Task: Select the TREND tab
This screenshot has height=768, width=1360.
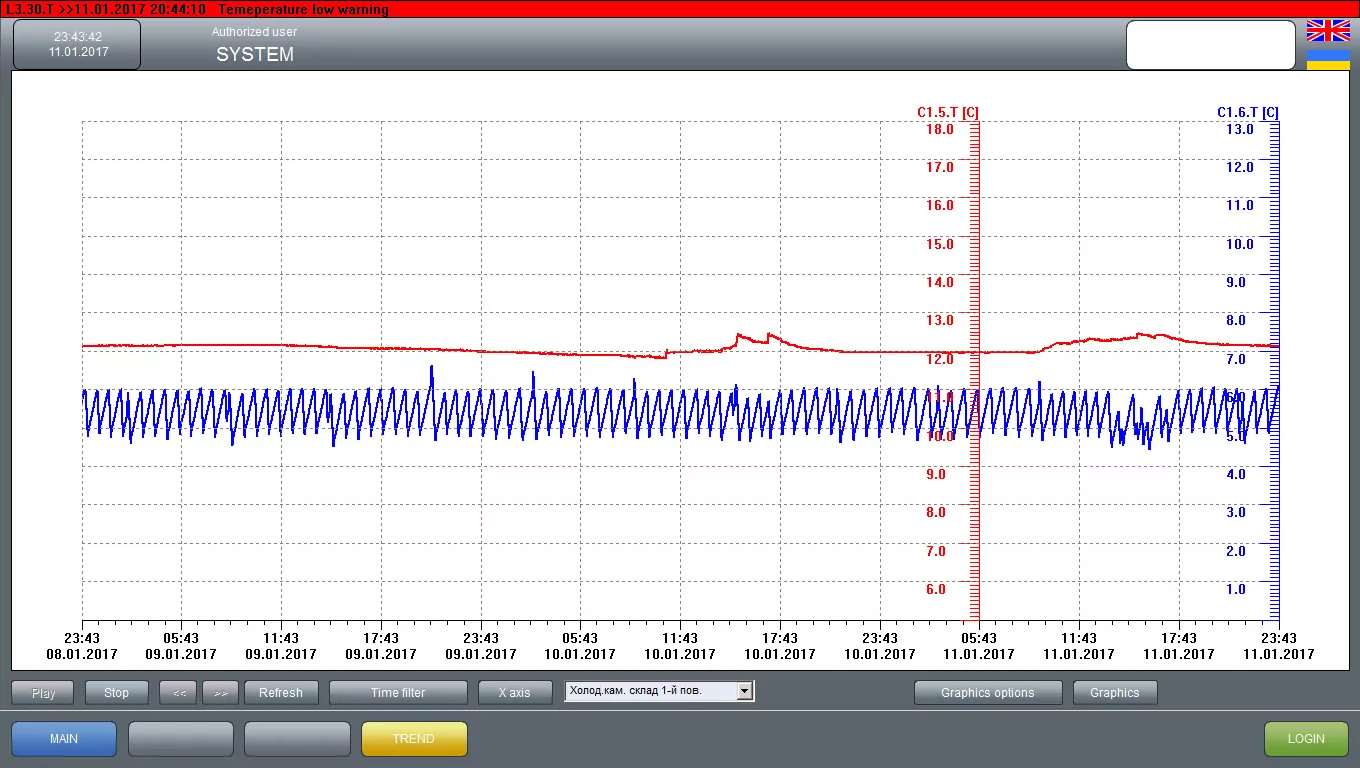Action: (413, 739)
